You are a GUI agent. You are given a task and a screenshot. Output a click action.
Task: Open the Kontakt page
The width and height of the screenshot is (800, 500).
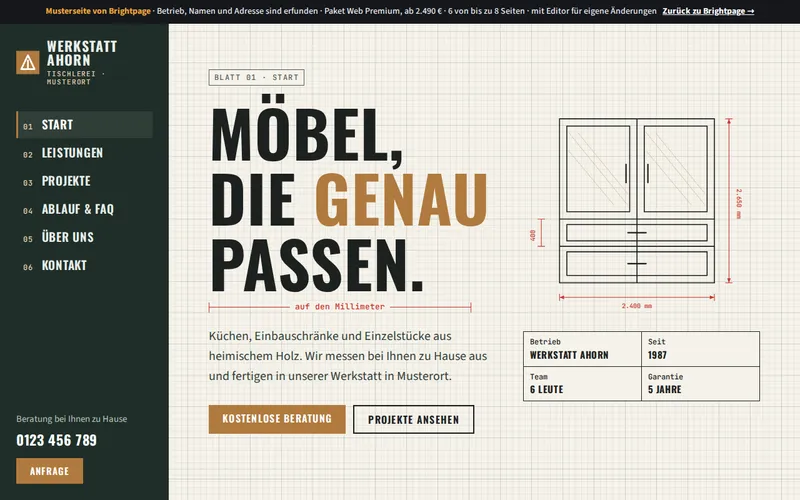[85, 265]
